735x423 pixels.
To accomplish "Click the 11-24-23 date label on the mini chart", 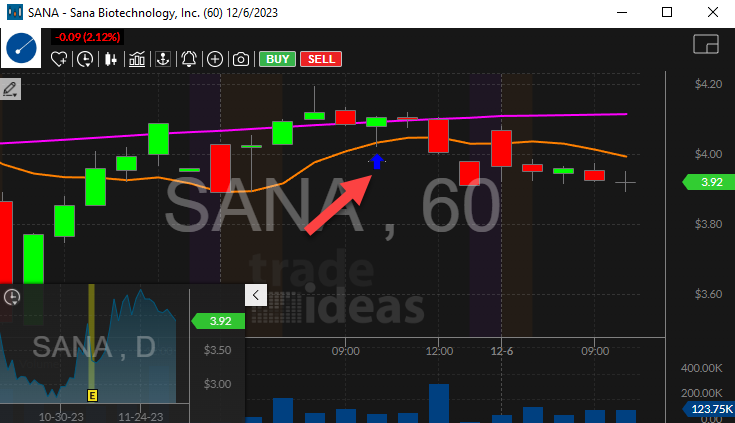I will (141, 416).
